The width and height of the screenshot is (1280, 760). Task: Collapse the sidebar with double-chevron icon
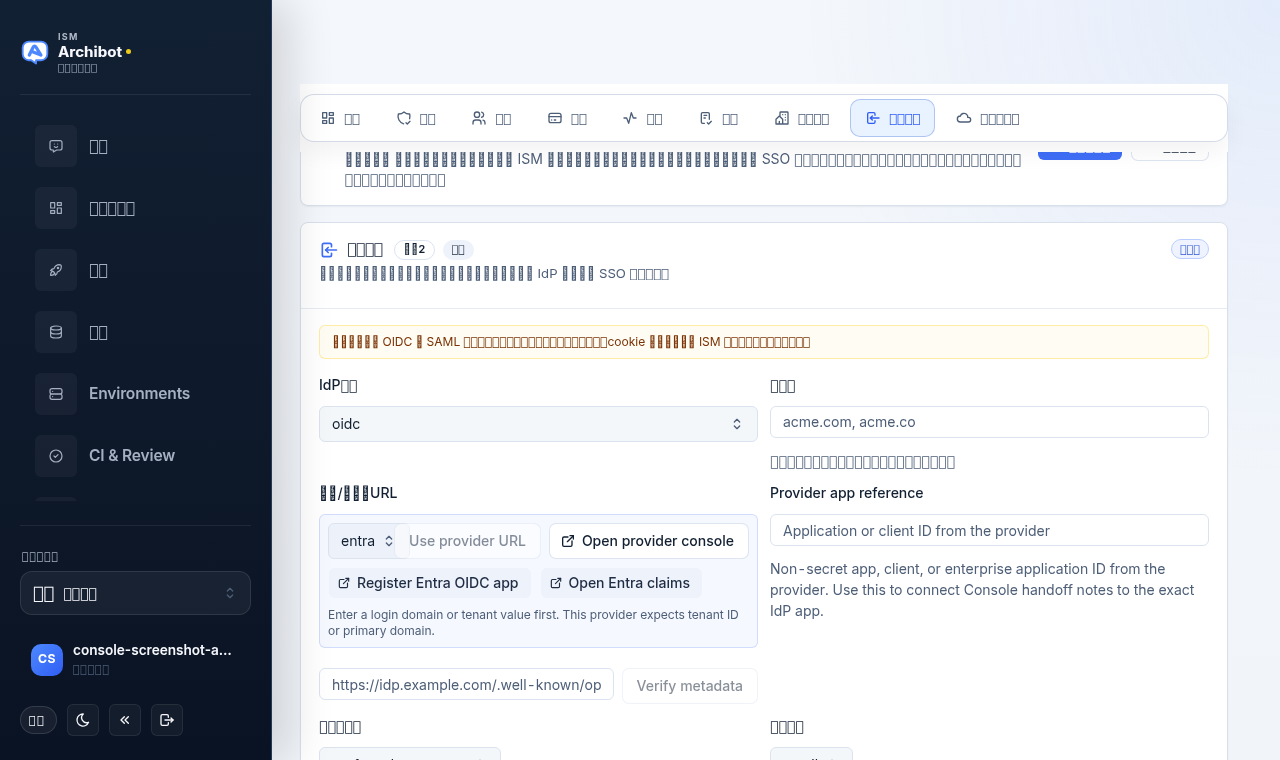(x=125, y=720)
